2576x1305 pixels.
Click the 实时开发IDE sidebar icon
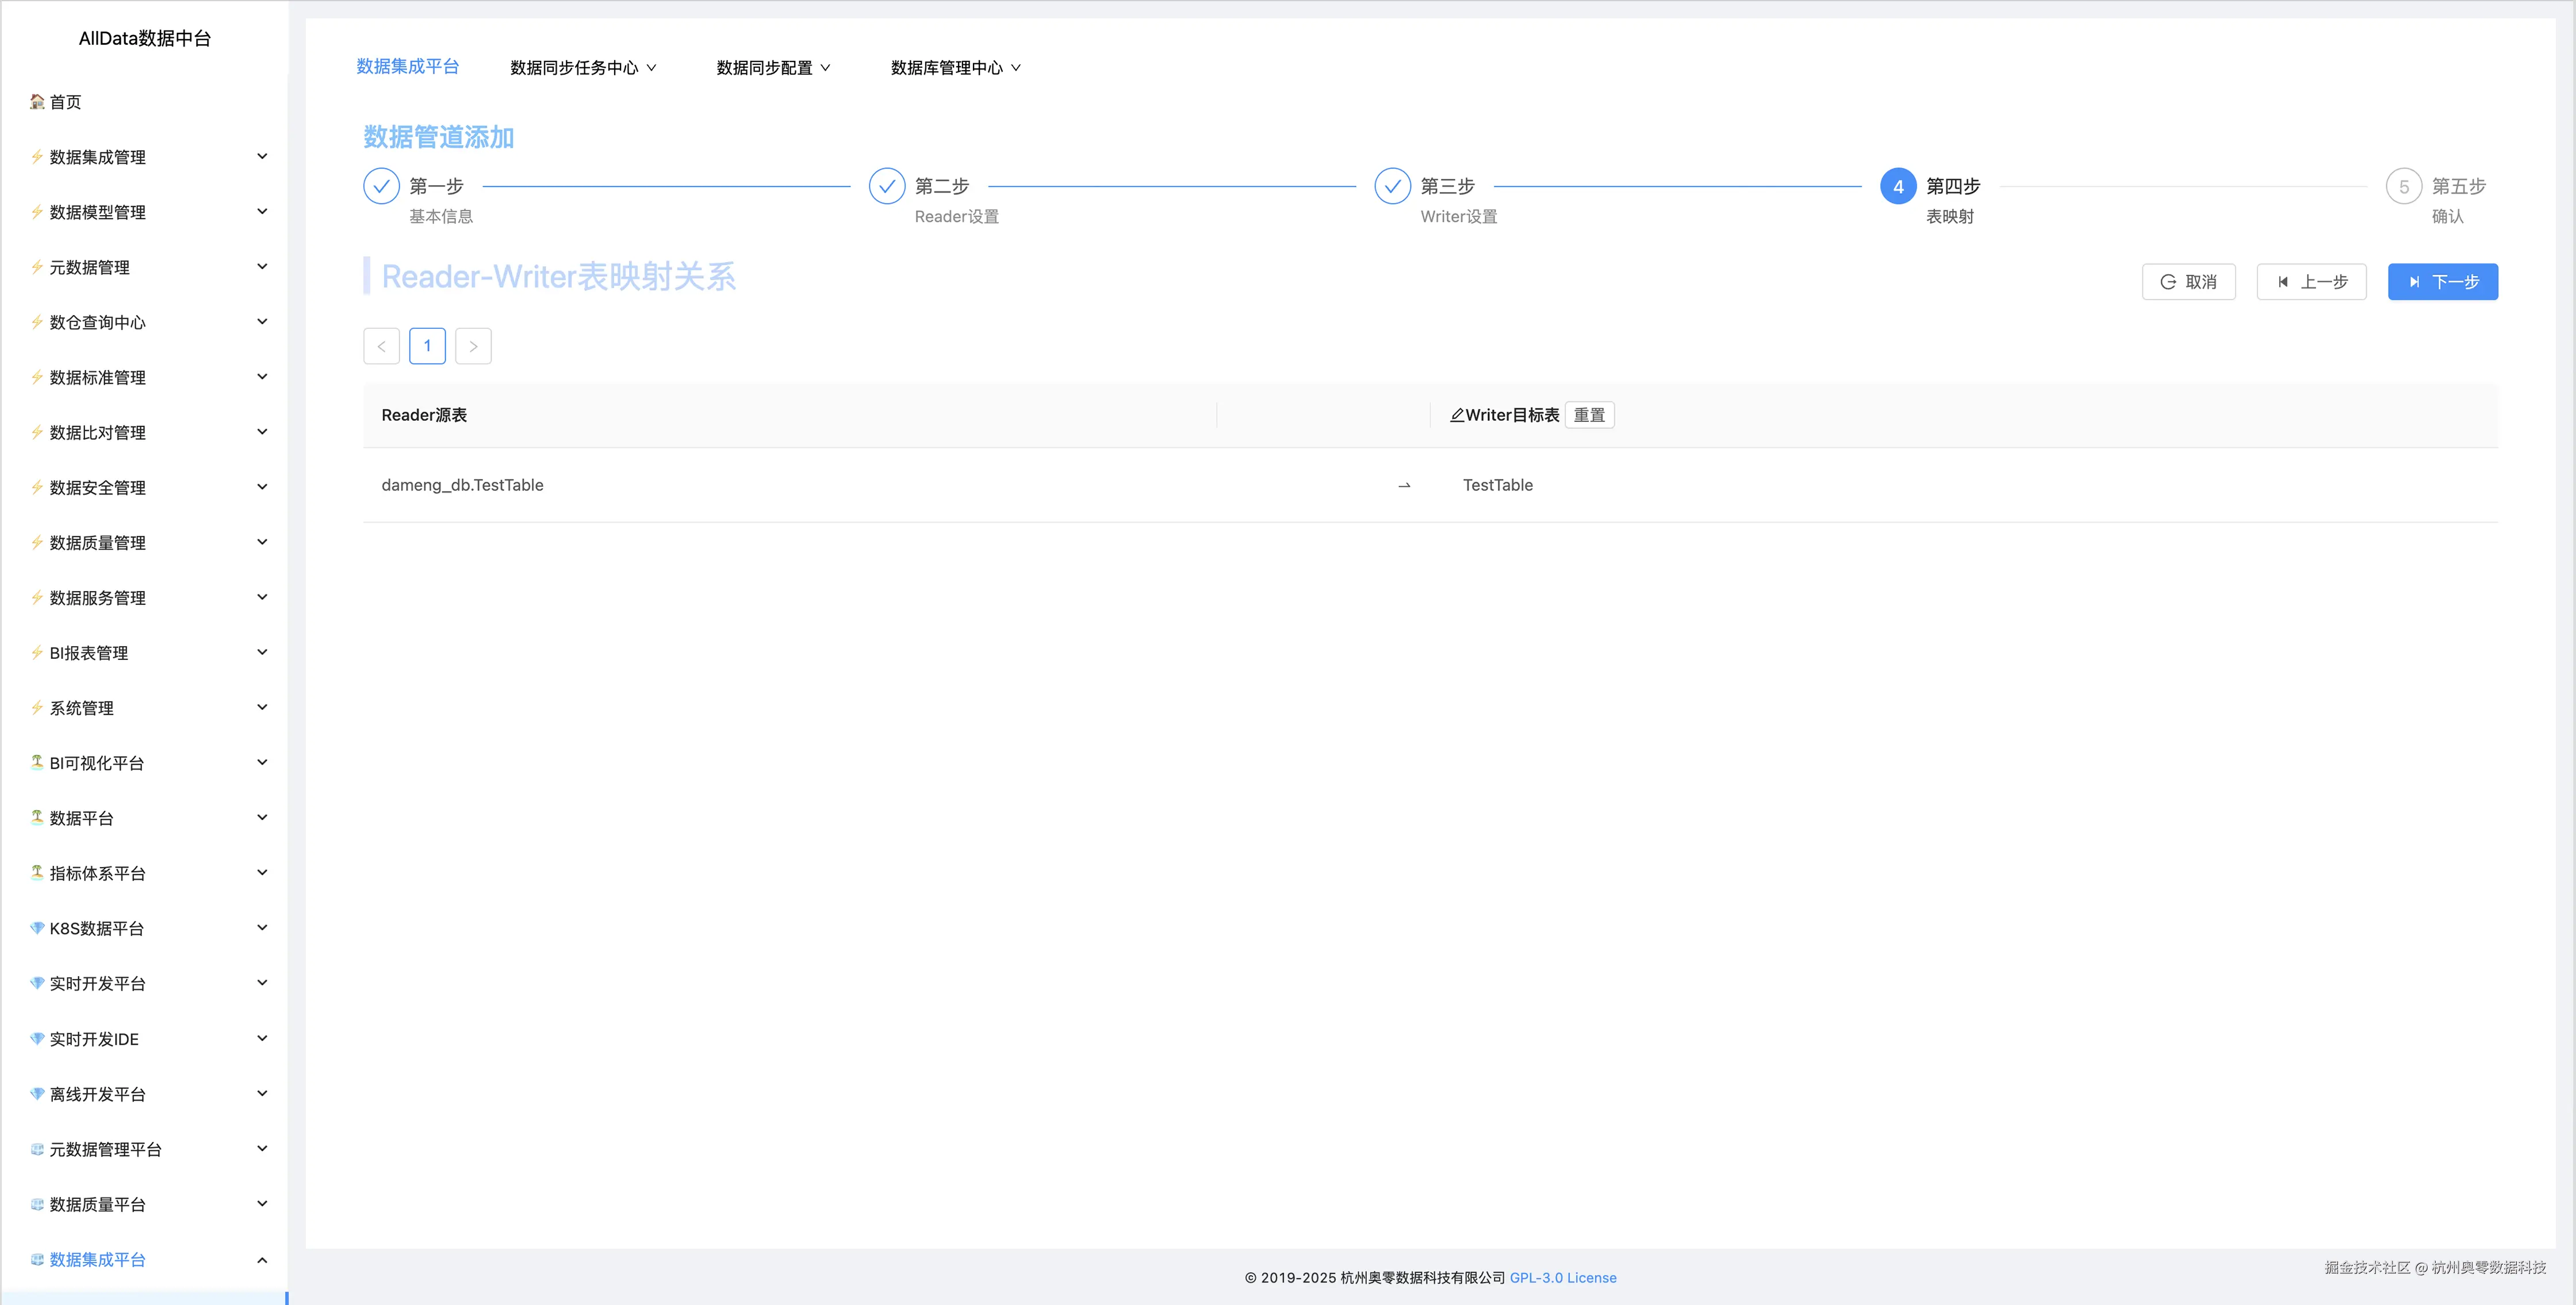point(36,1038)
